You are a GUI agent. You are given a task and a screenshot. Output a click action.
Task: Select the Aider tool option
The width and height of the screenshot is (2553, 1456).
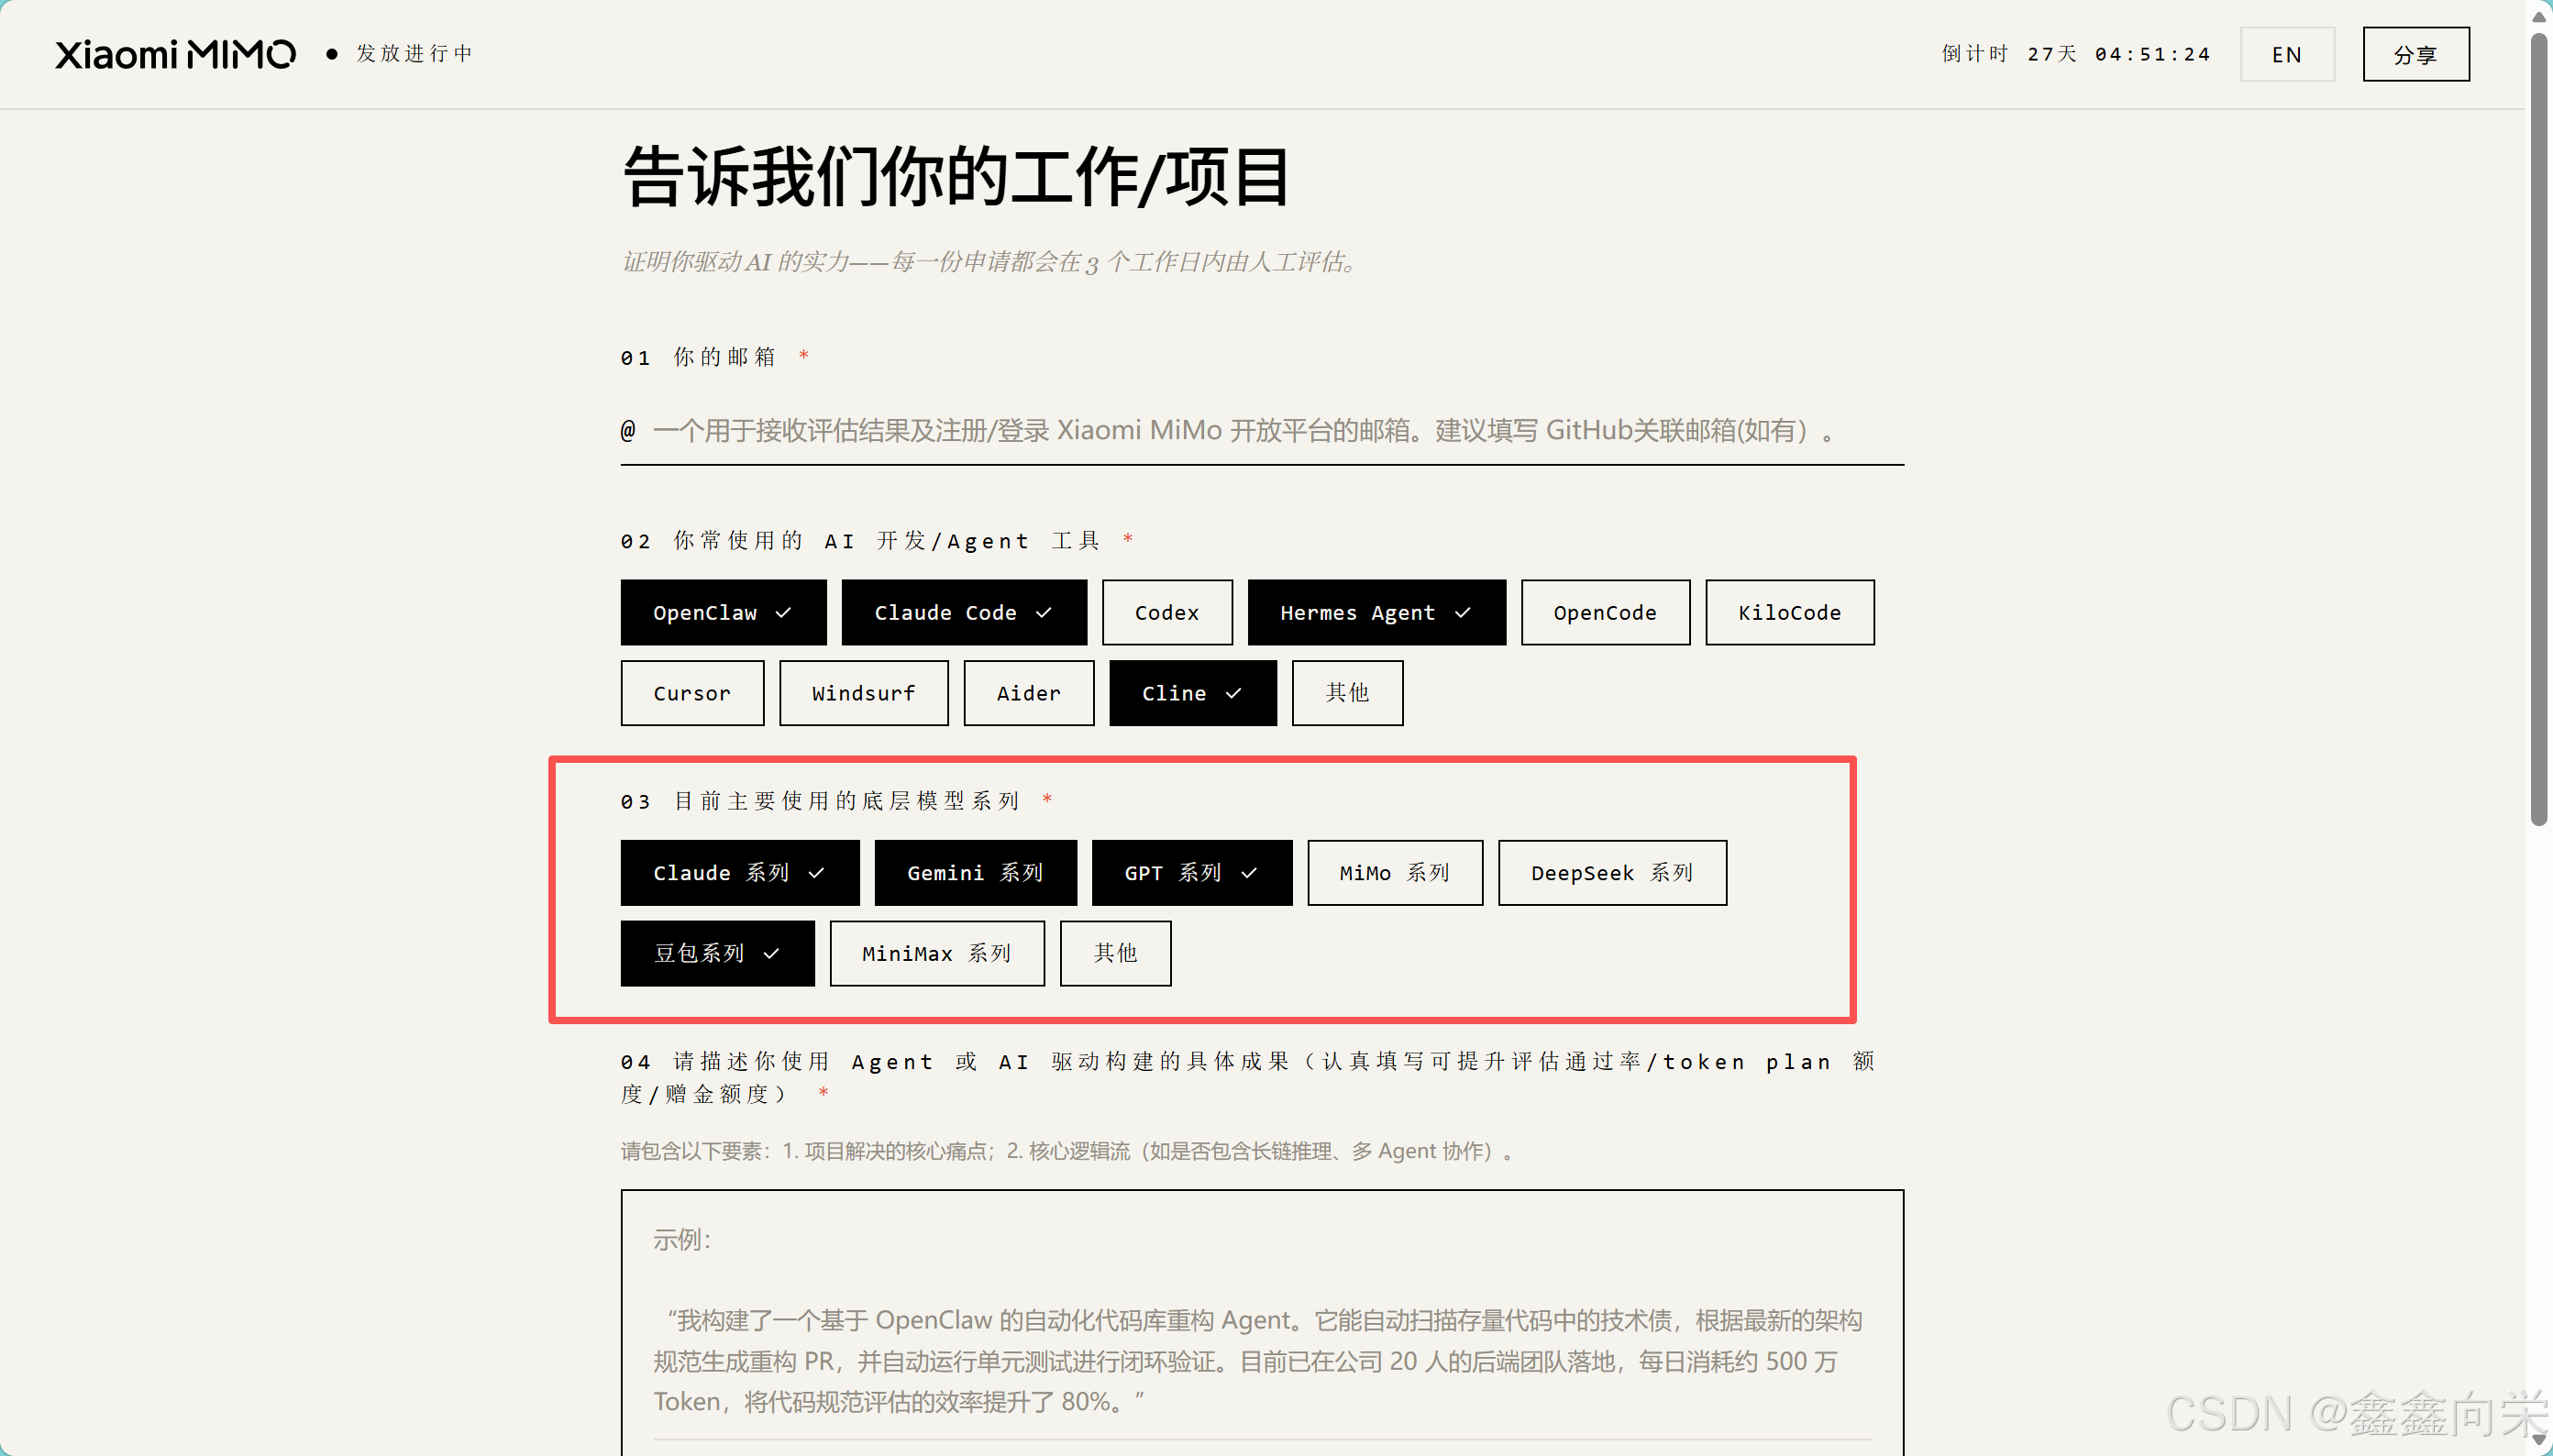coord(1028,693)
